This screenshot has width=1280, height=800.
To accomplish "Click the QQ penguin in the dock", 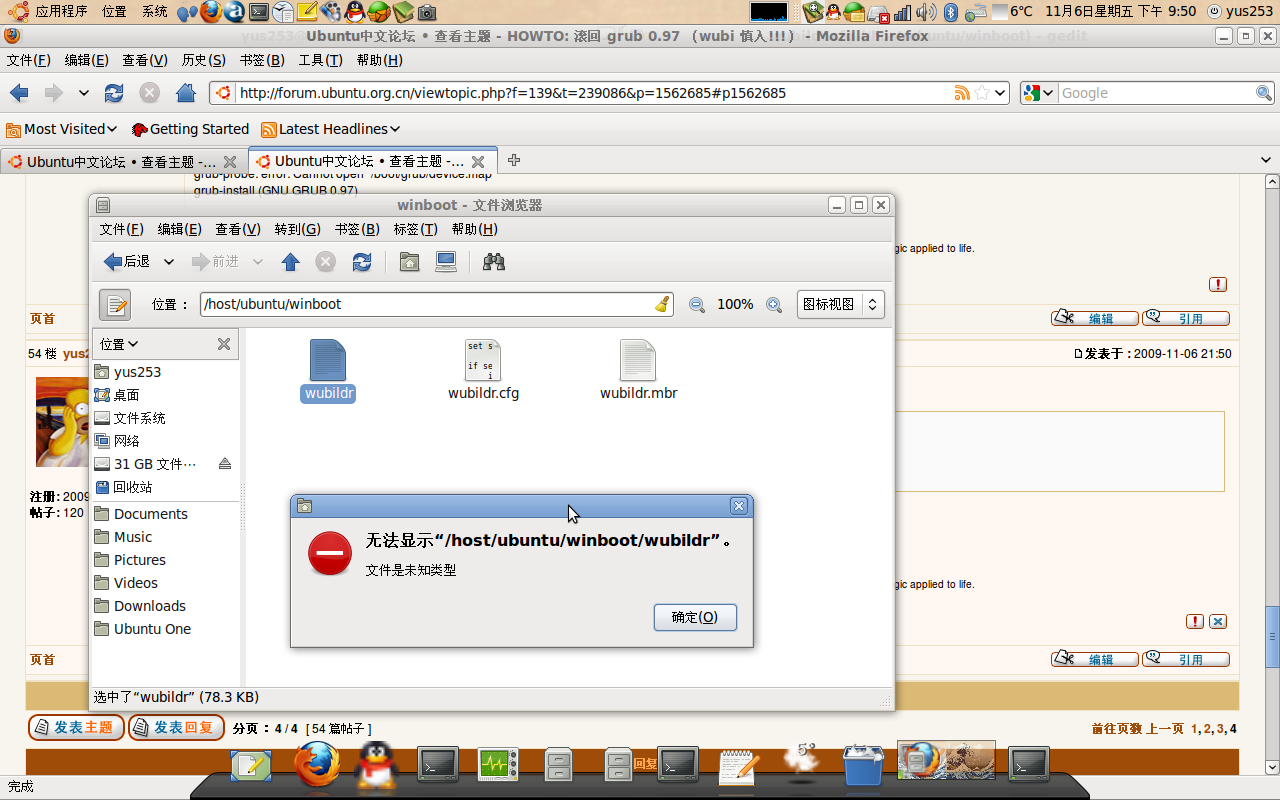I will (x=376, y=766).
